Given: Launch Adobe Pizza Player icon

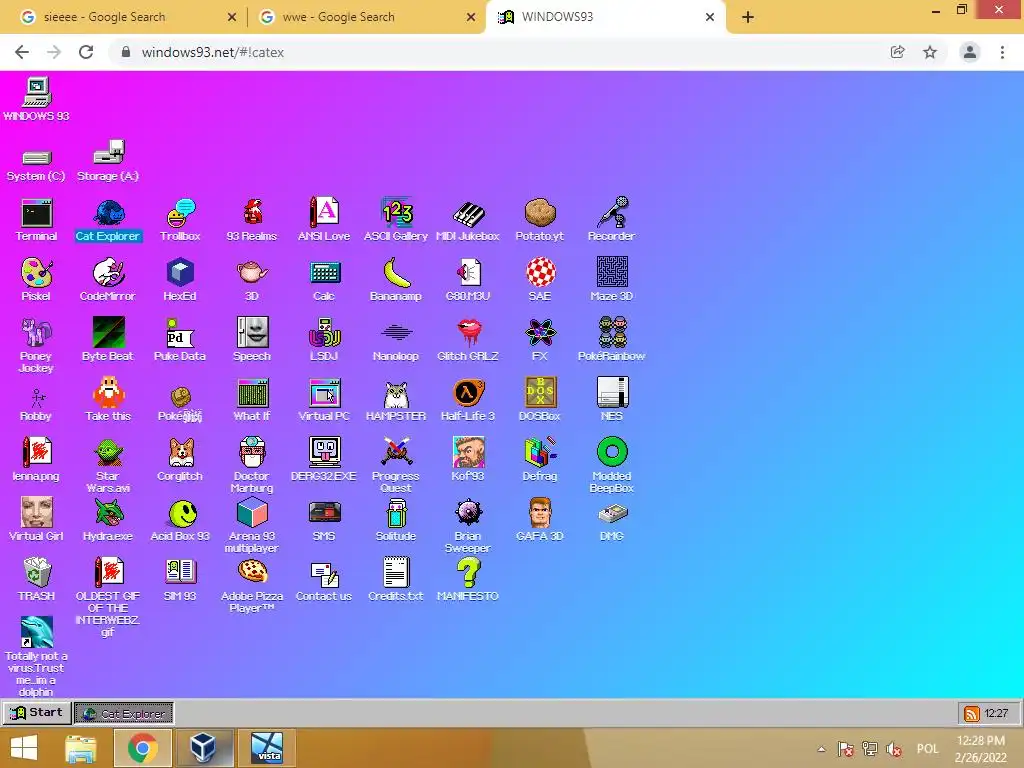Looking at the screenshot, I should [x=252, y=585].
